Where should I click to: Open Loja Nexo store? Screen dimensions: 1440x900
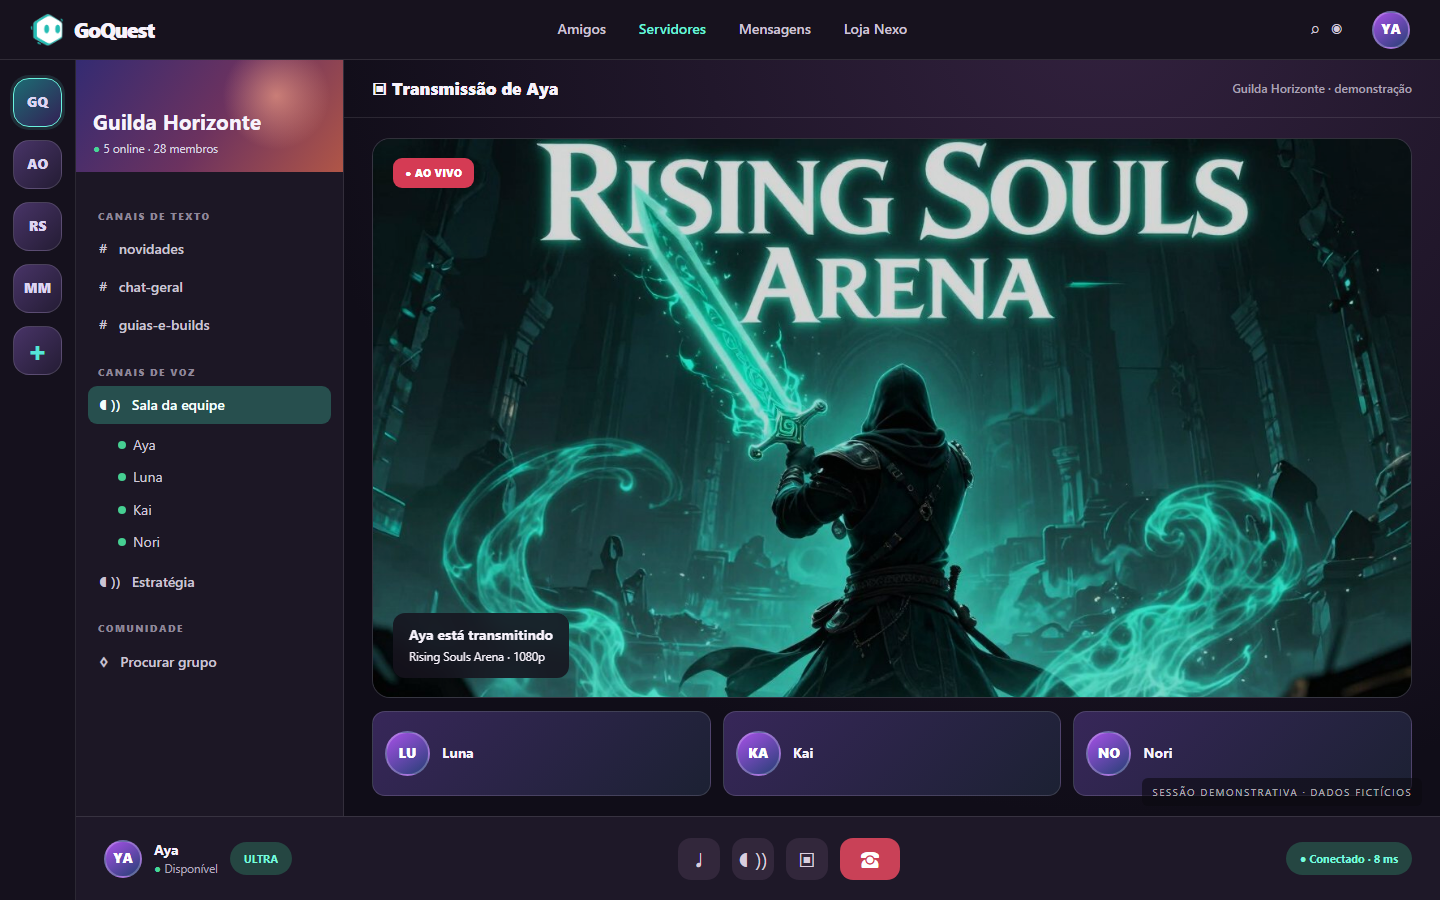(875, 29)
